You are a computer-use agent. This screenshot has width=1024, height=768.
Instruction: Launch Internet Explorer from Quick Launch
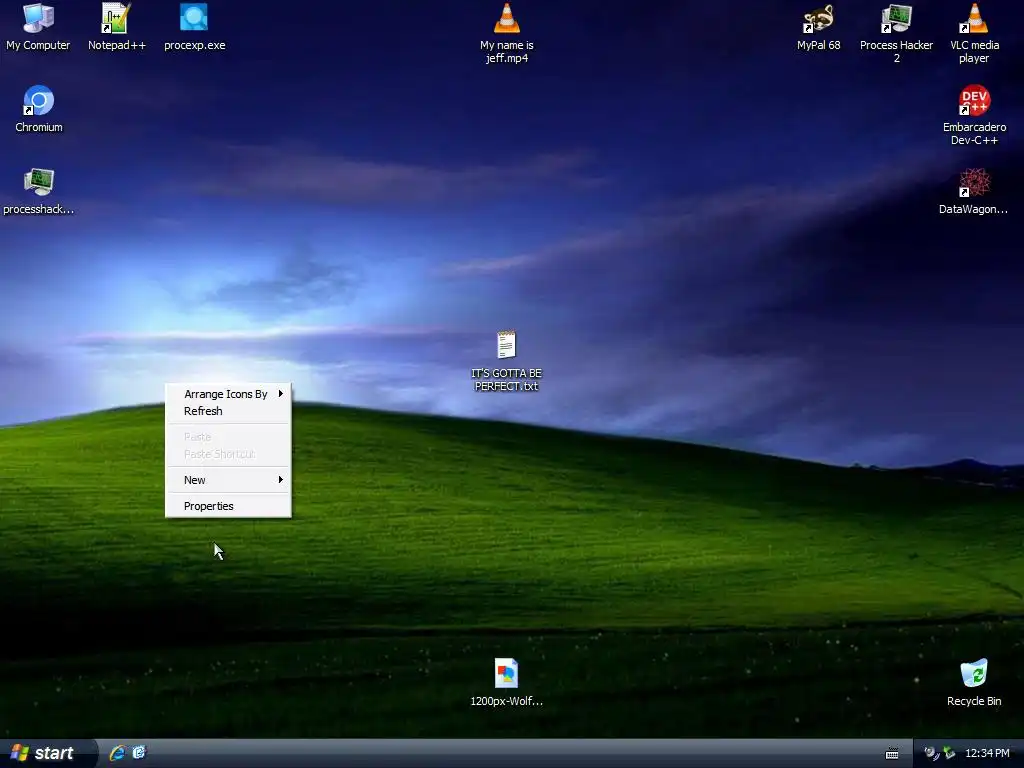[x=118, y=753]
